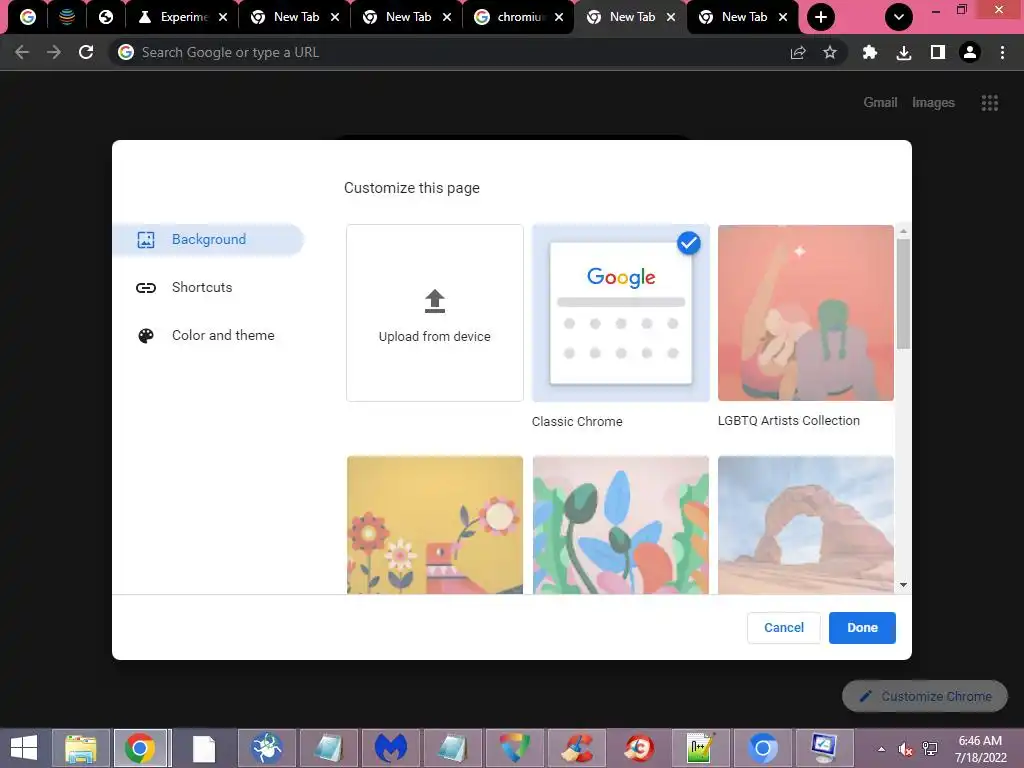Open the blue Chromium taskbar icon
Image resolution: width=1024 pixels, height=768 pixels.
click(762, 748)
